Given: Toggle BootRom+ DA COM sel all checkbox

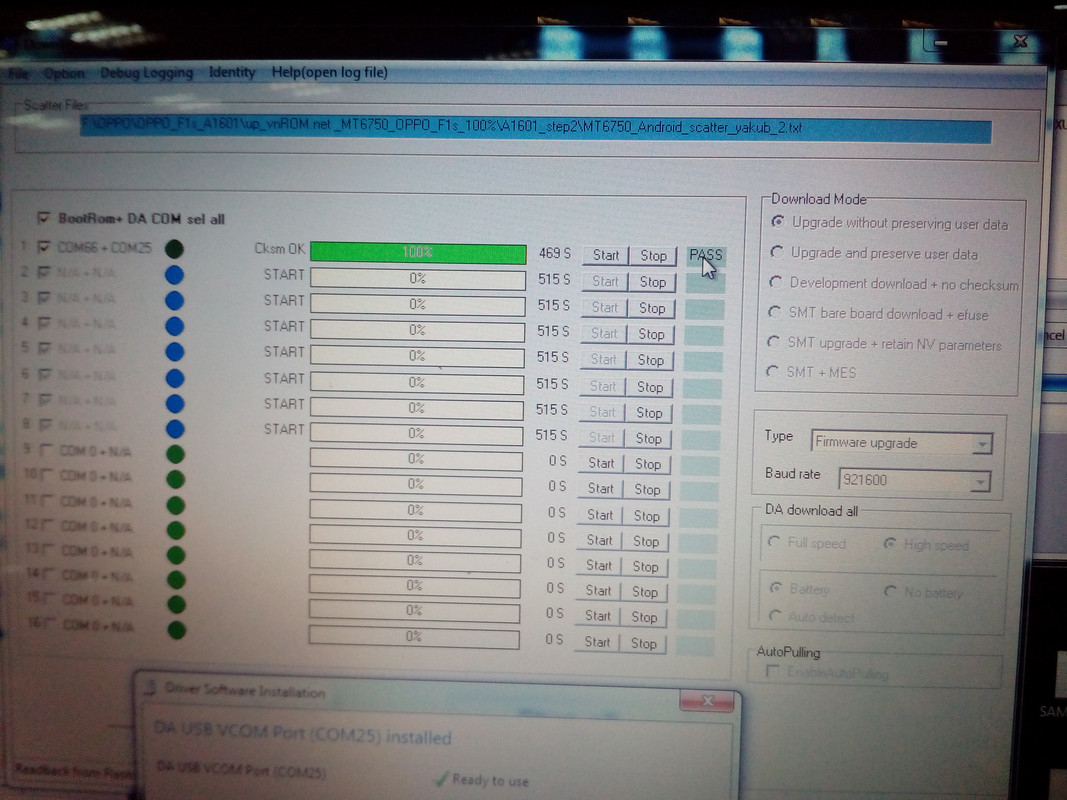Looking at the screenshot, I should [44, 218].
